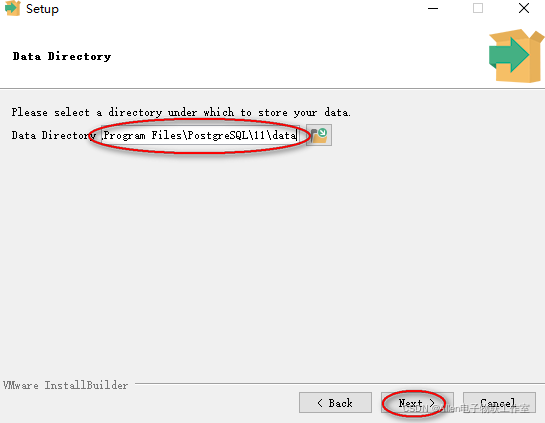Click the Setup title text in title bar
The width and height of the screenshot is (545, 423).
point(42,9)
